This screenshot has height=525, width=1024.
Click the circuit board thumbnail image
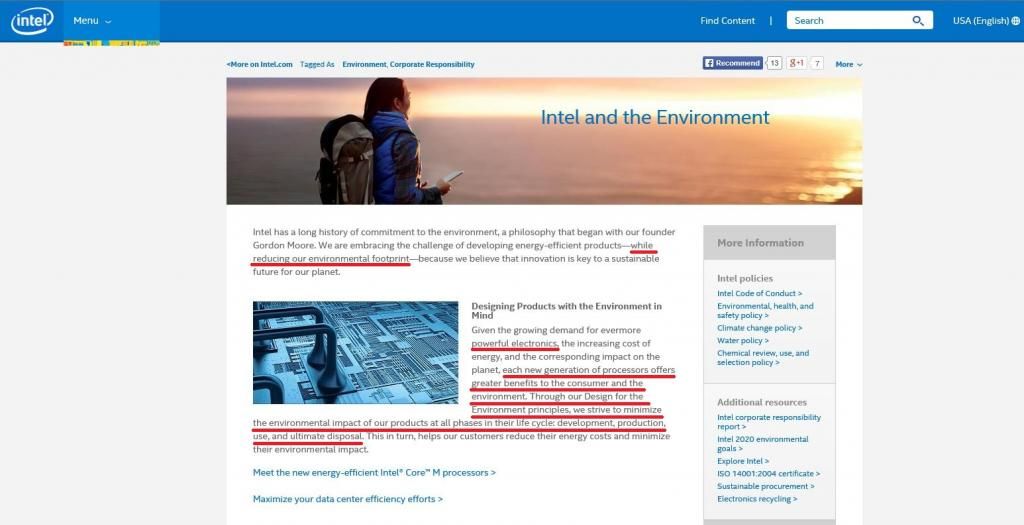pos(356,353)
